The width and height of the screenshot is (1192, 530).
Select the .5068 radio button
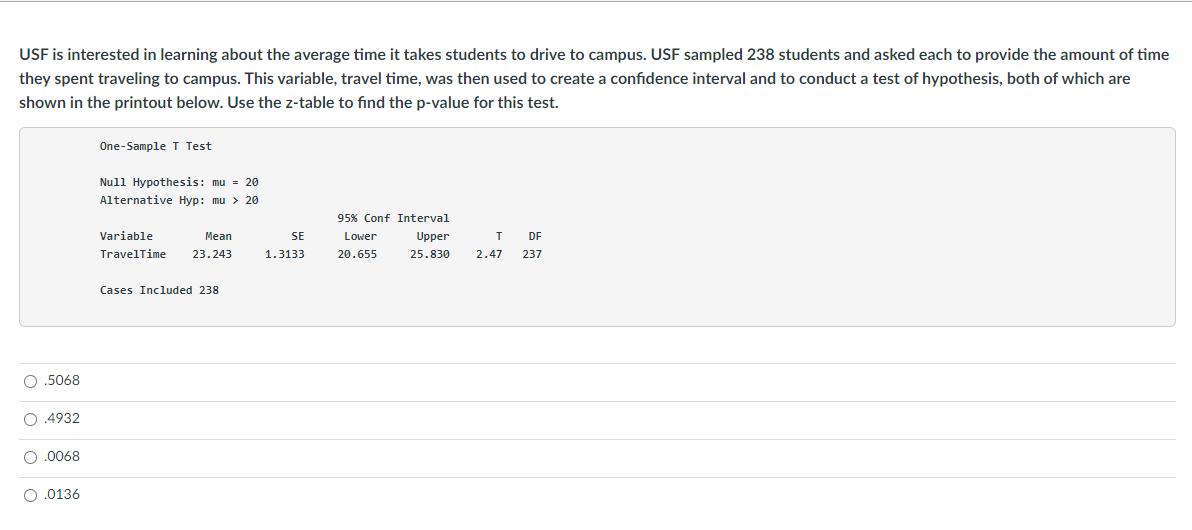click(x=32, y=381)
